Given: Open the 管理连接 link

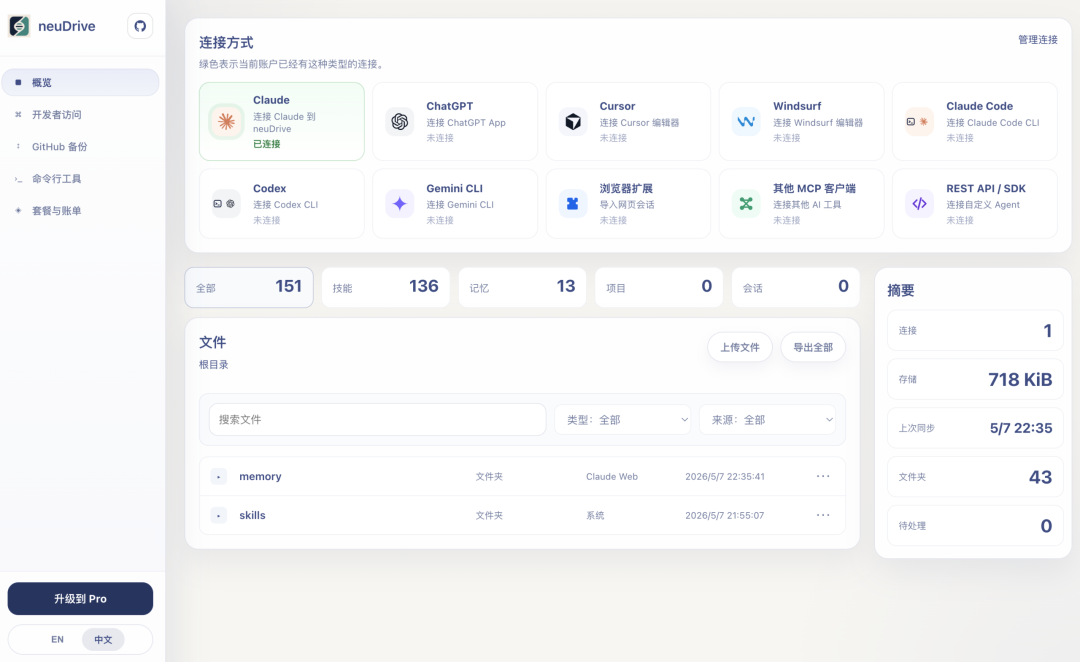Looking at the screenshot, I should point(1037,40).
